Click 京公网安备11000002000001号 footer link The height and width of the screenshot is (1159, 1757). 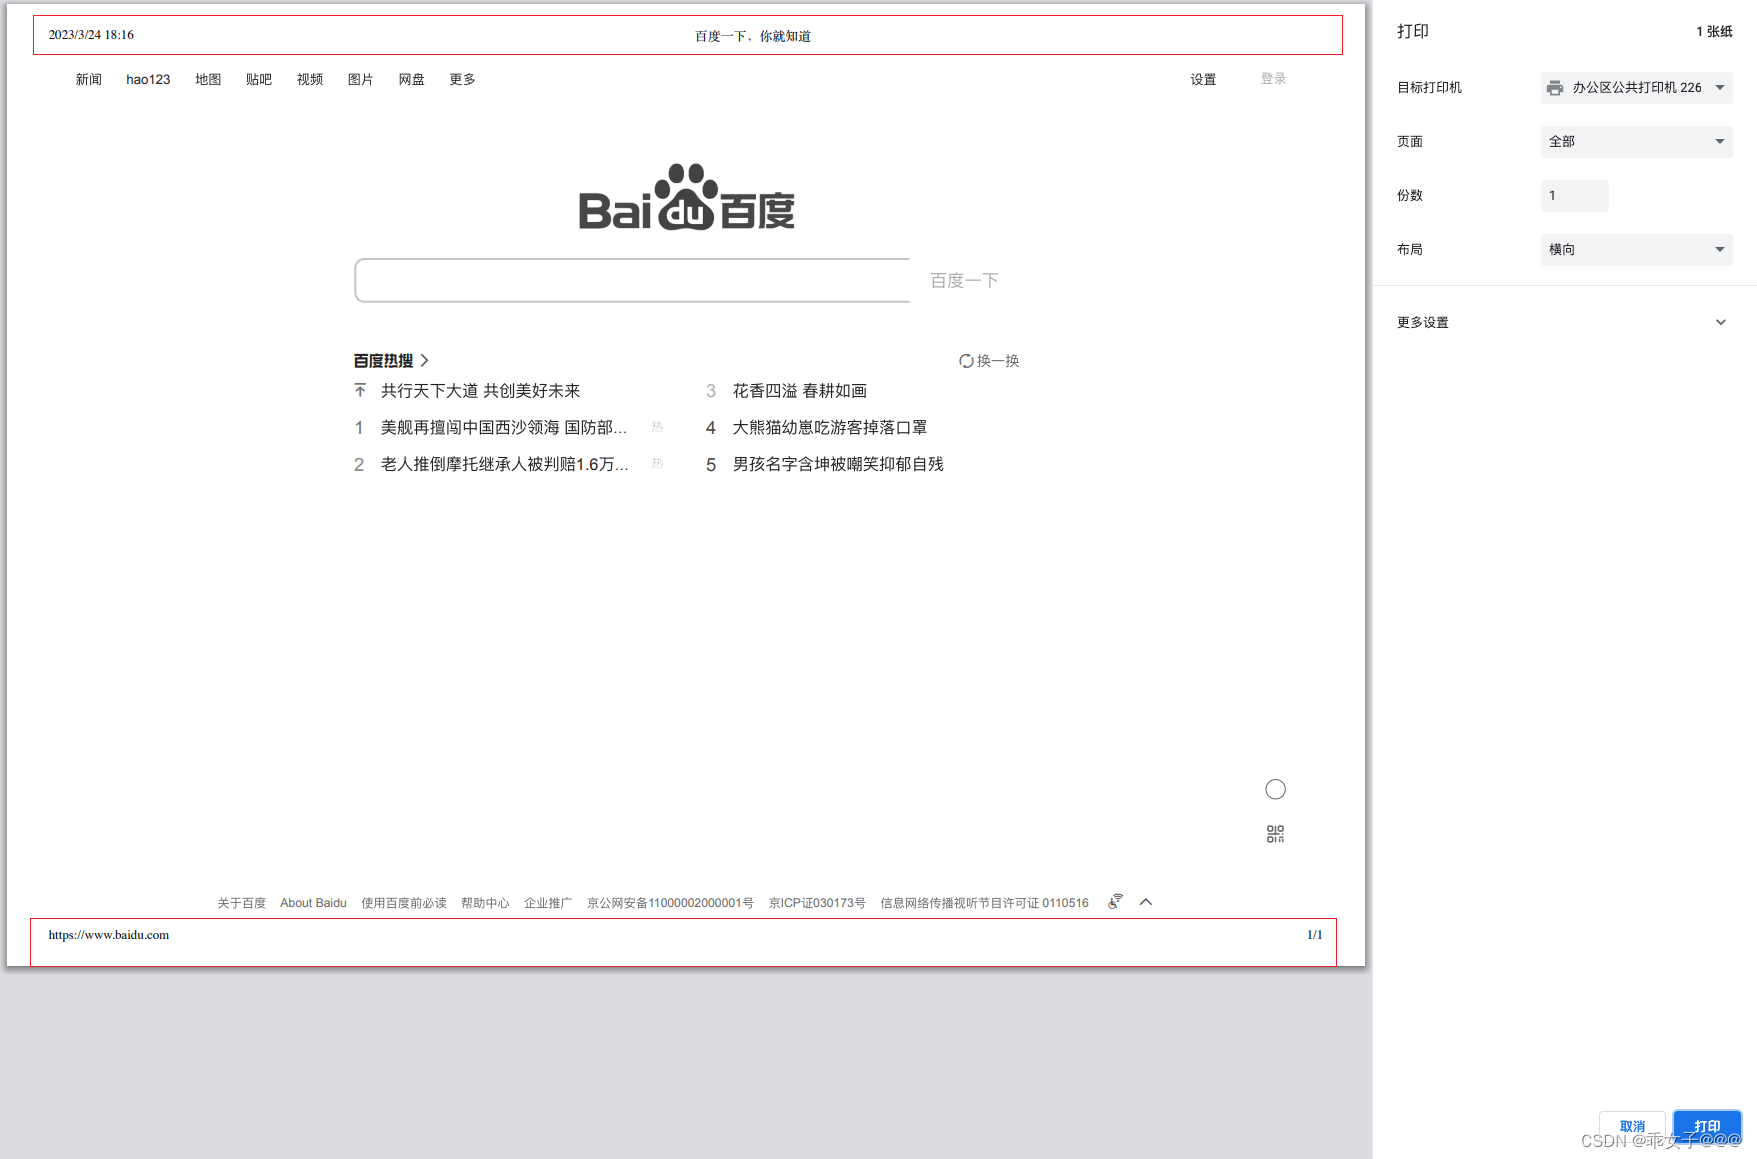670,903
